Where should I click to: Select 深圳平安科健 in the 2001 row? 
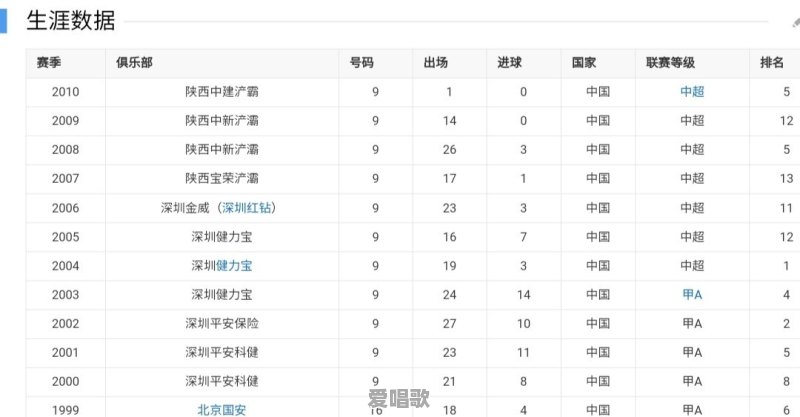[222, 353]
